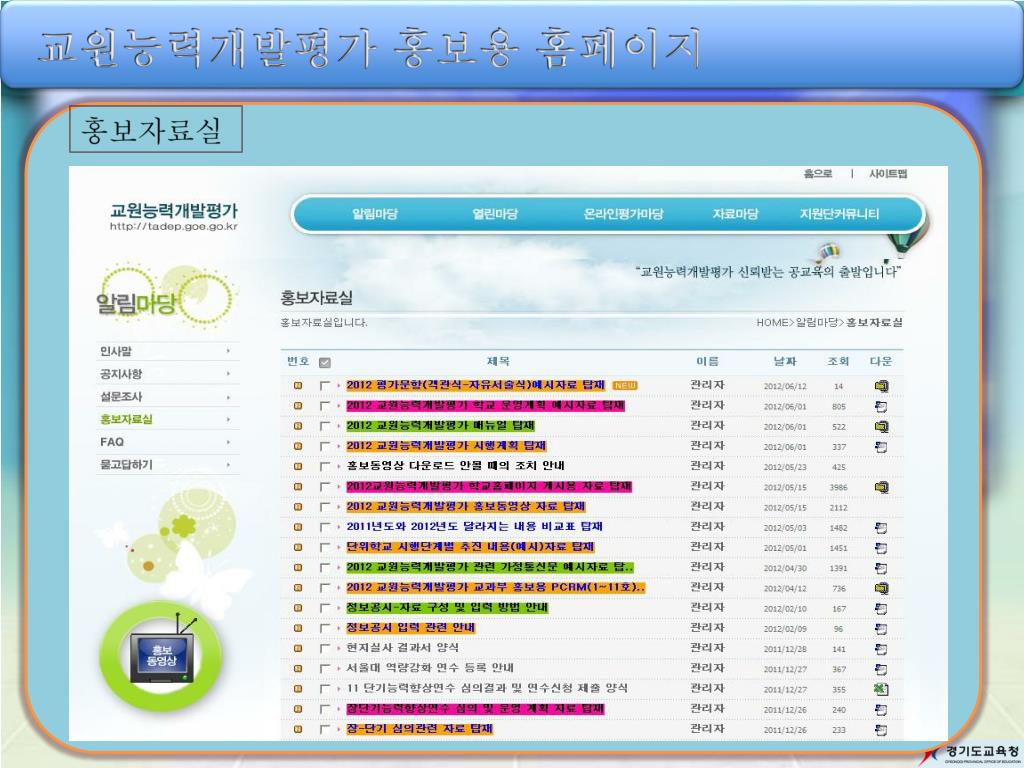
Task: Download attachment of 1482-view post
Action: pos(881,528)
